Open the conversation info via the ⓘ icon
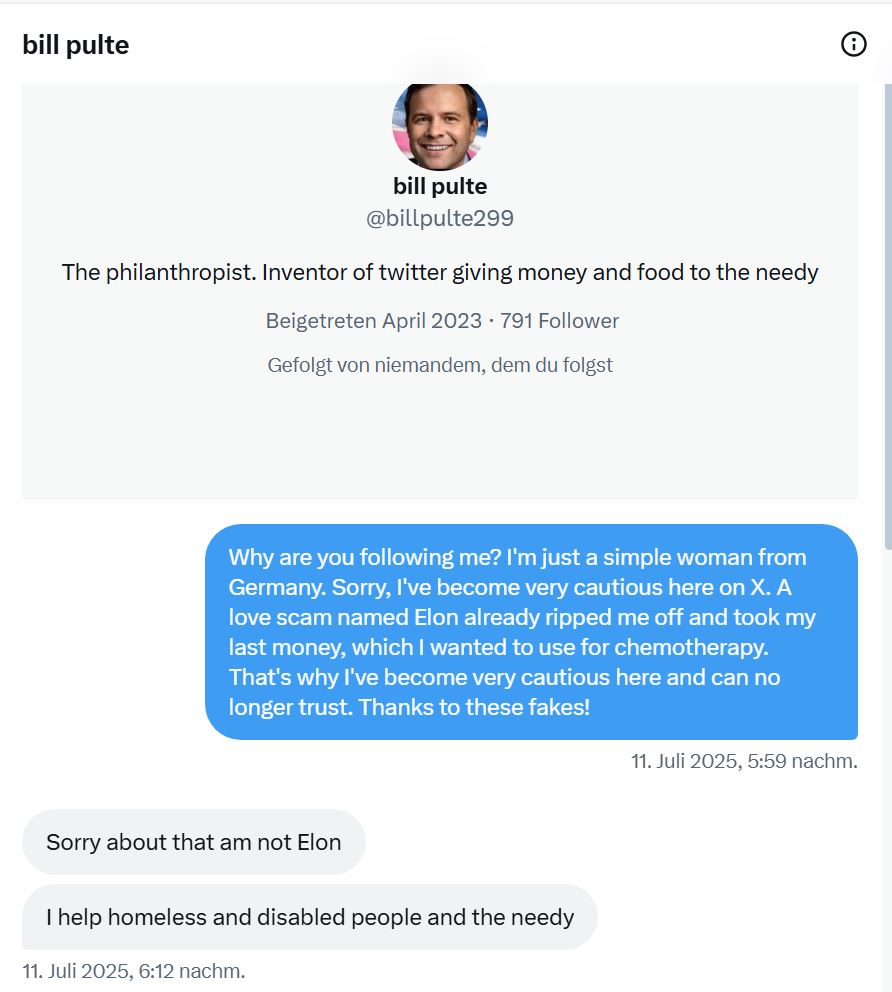This screenshot has height=992, width=892. (853, 44)
